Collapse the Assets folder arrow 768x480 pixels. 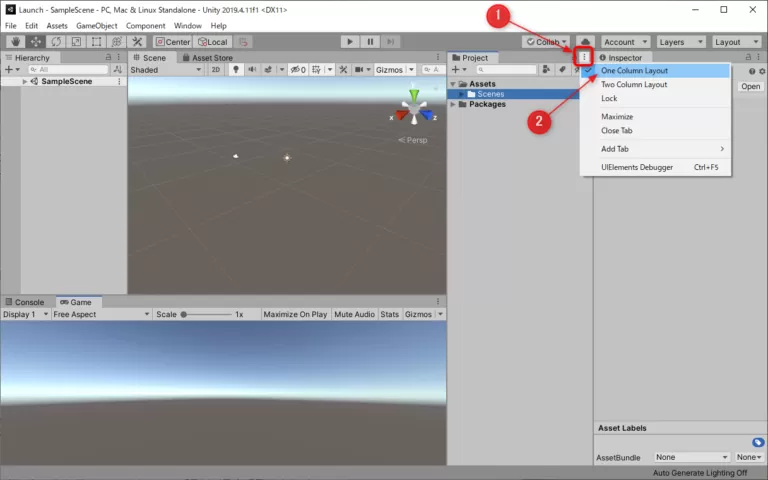tap(453, 84)
